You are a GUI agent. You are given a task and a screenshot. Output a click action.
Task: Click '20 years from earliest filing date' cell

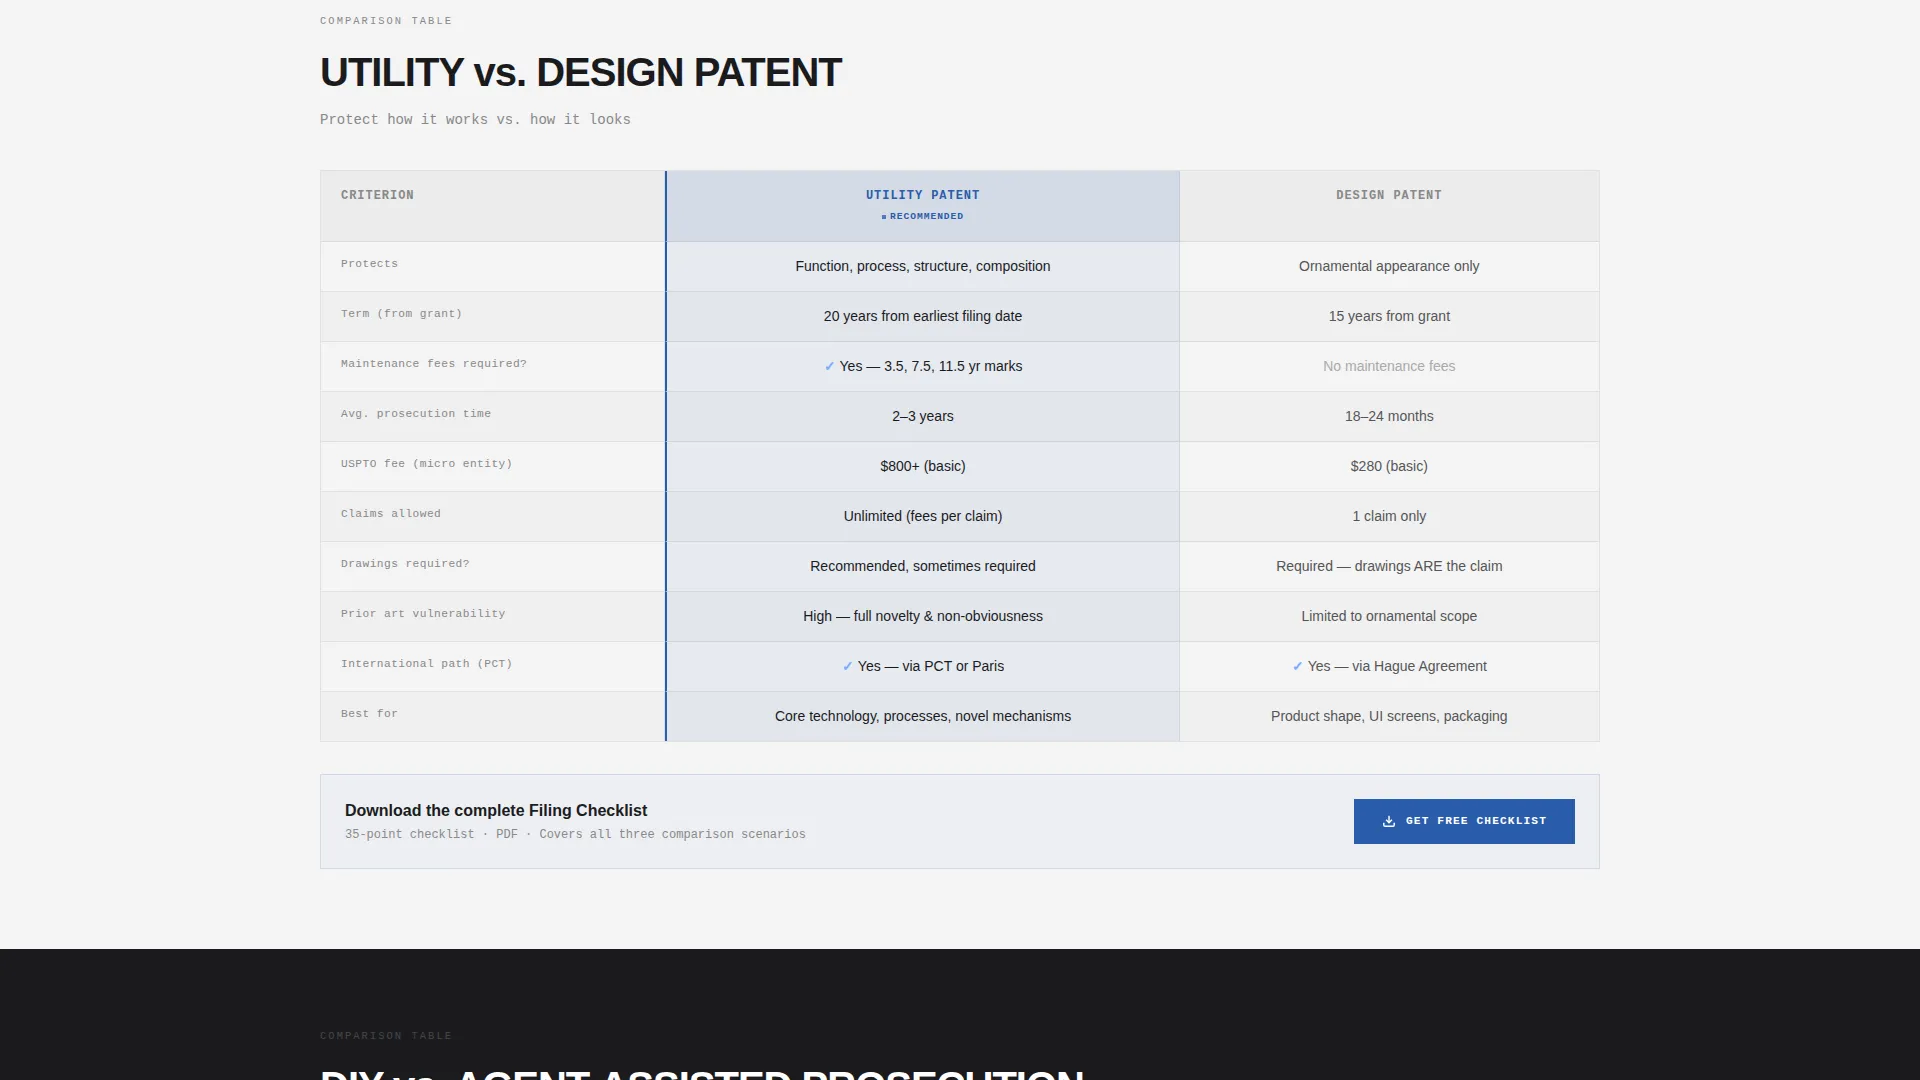pyautogui.click(x=922, y=316)
